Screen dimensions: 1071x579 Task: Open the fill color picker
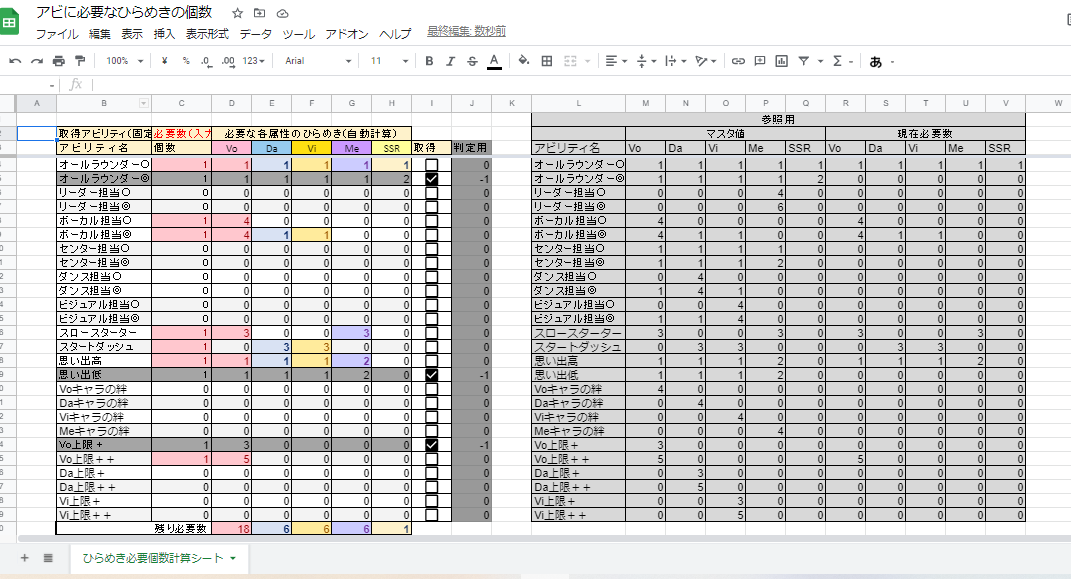(523, 61)
